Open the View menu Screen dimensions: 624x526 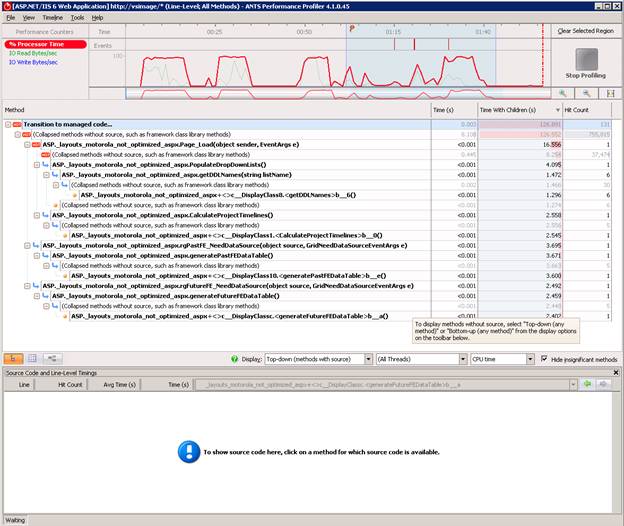point(29,18)
